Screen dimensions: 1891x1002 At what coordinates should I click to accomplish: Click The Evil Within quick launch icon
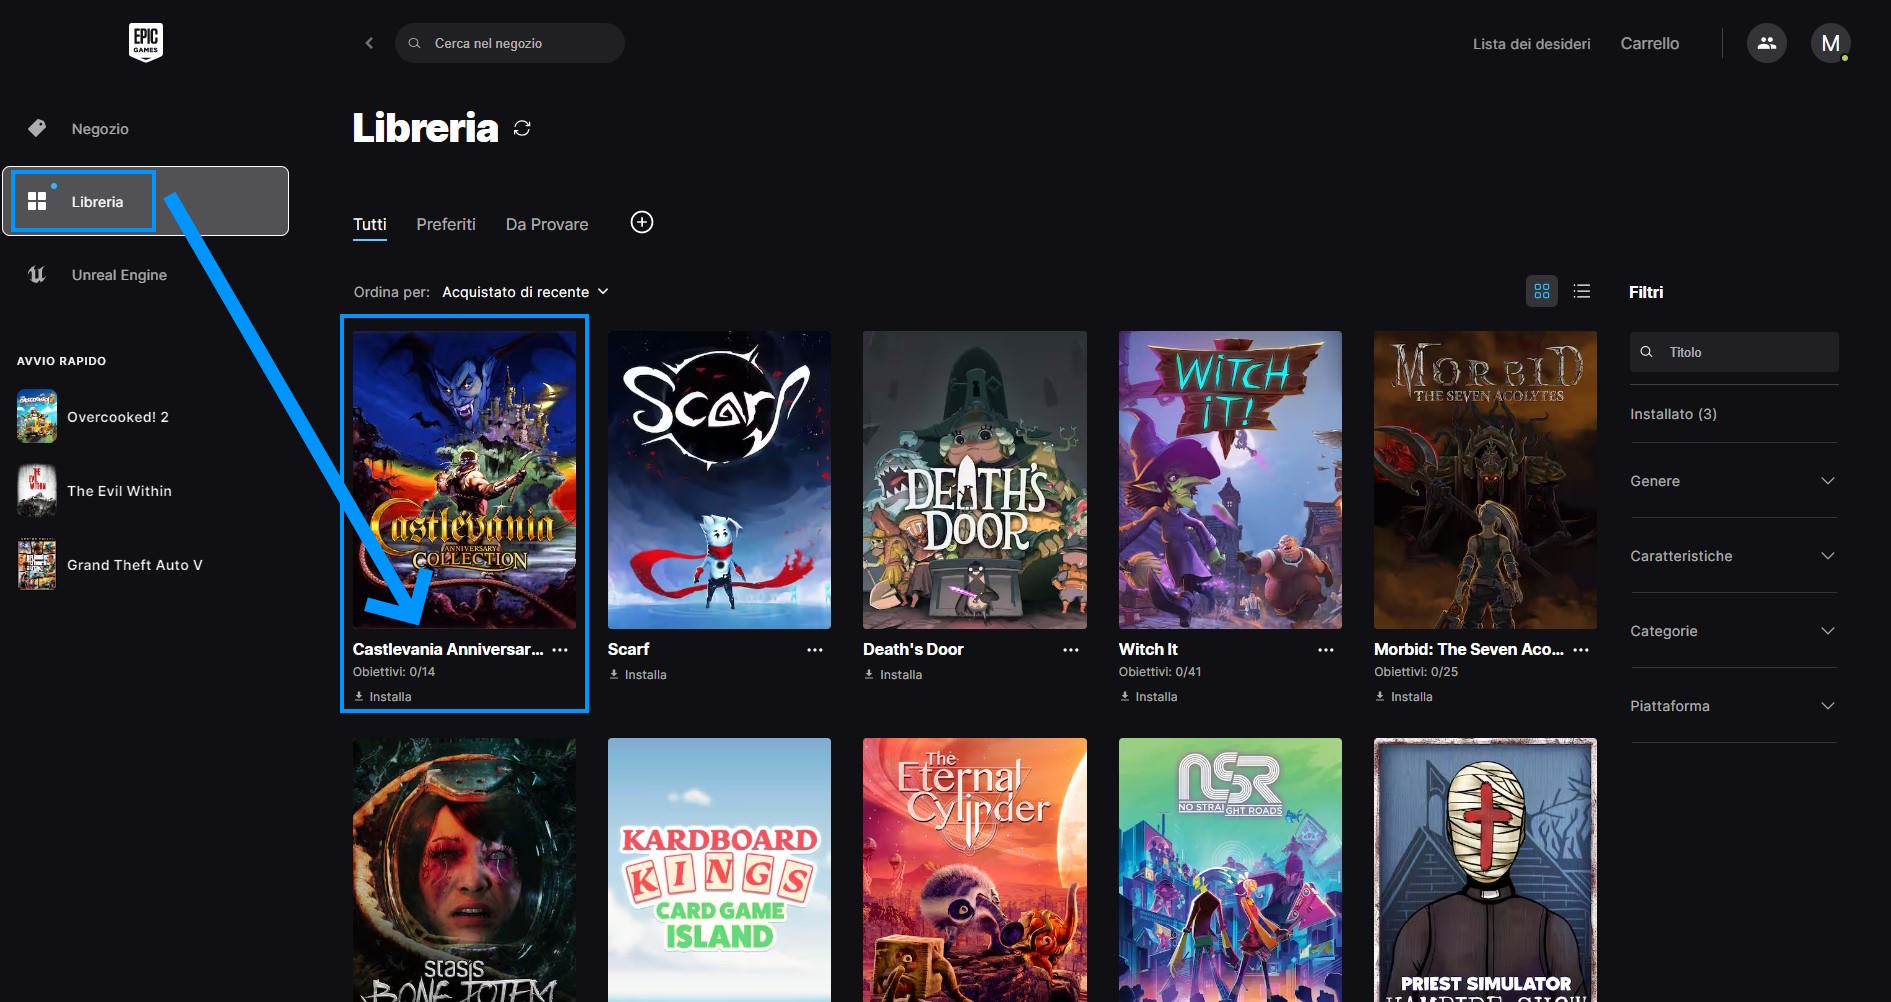tap(37, 490)
